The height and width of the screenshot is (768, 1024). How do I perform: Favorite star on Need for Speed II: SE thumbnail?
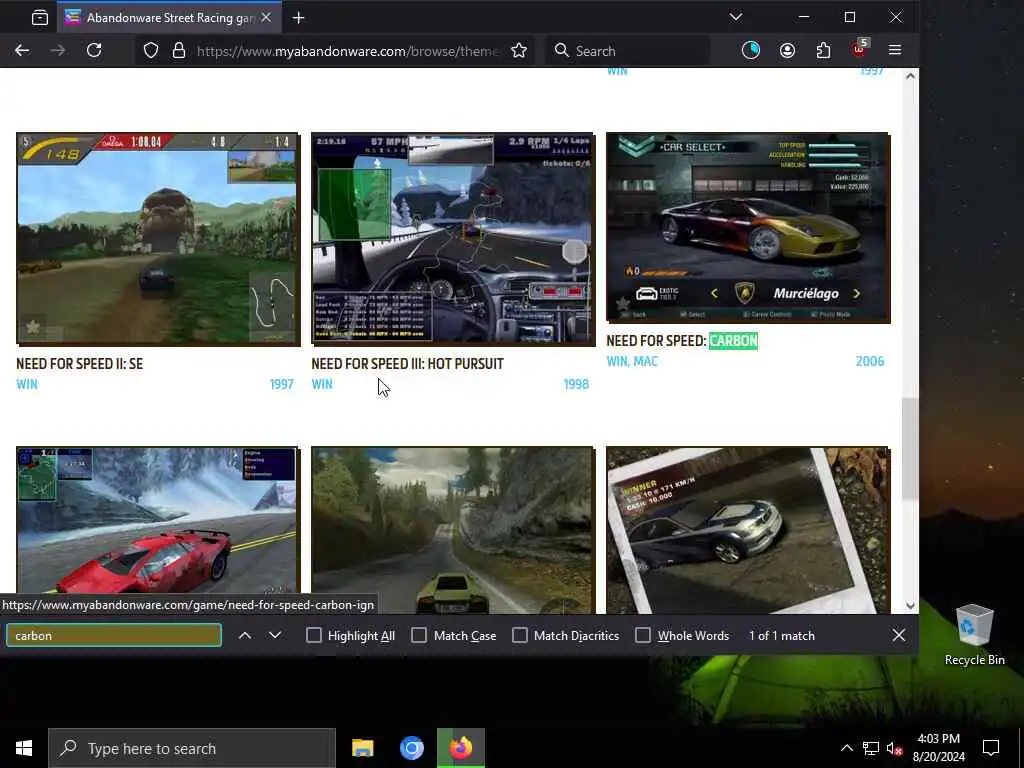pos(33,327)
